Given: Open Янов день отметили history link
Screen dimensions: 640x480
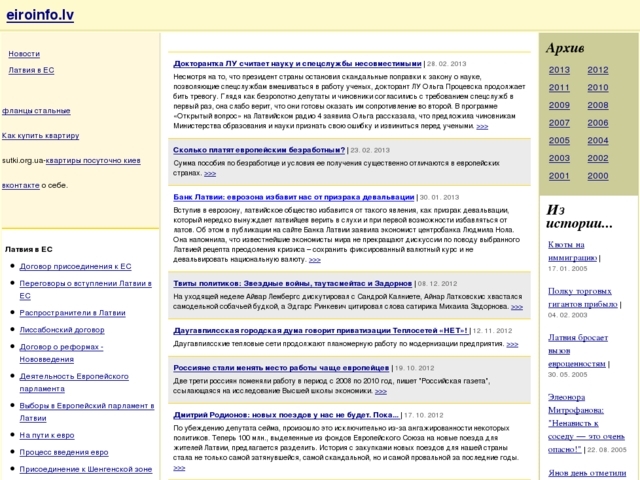Looking at the screenshot, I should (x=587, y=473).
